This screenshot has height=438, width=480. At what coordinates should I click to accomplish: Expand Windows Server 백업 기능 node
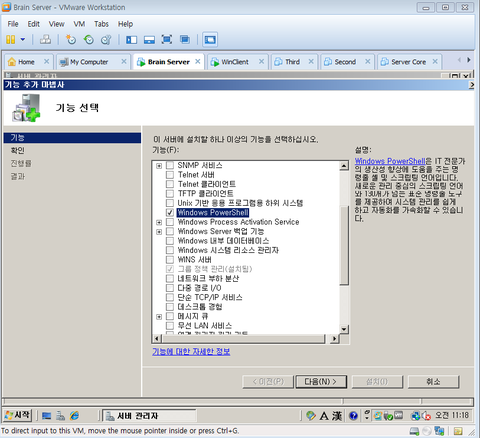(159, 232)
